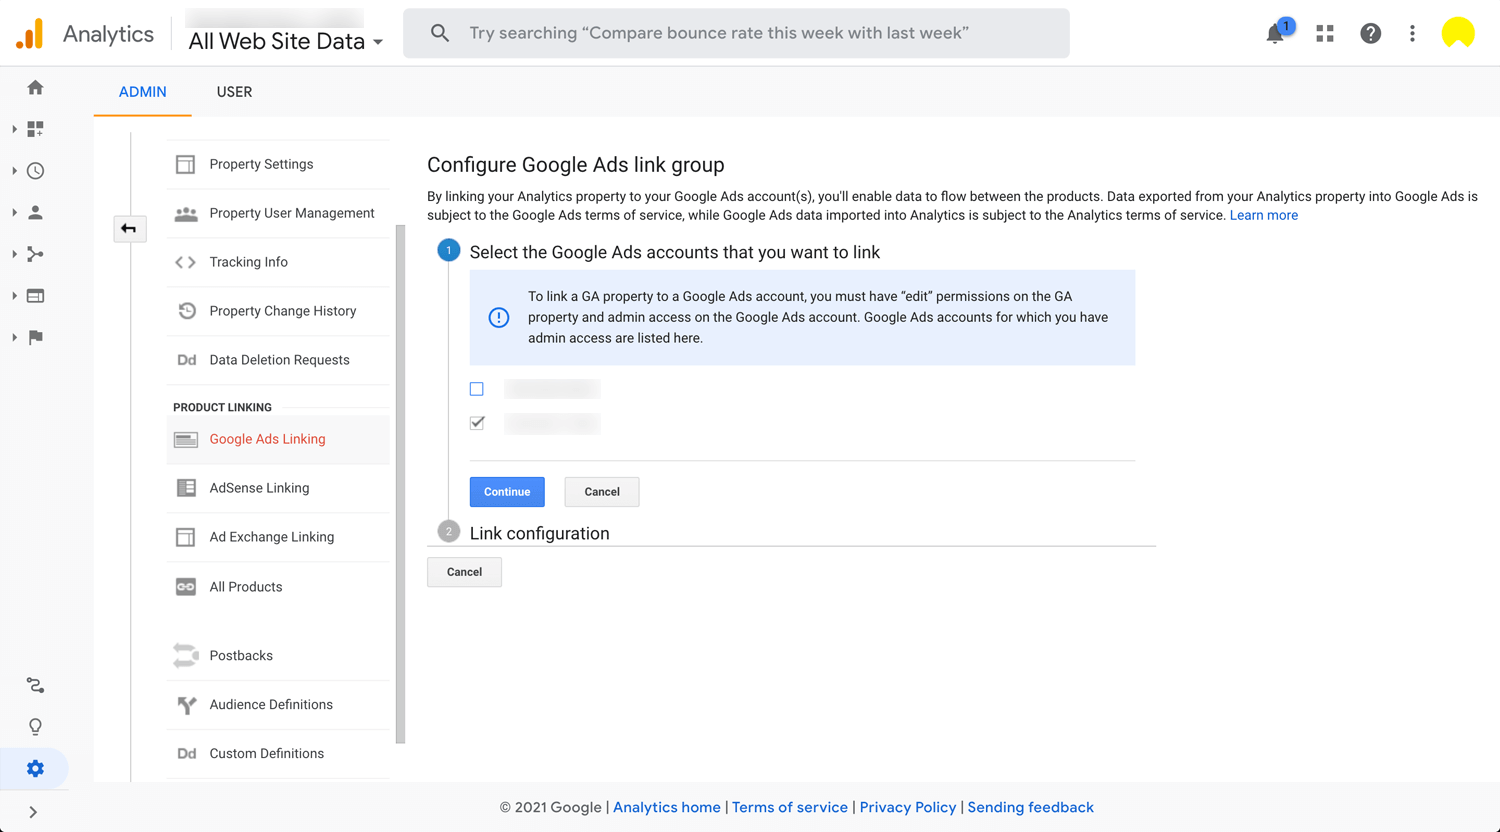1500x832 pixels.
Task: Expand the Realtime section arrow
Action: (14, 171)
